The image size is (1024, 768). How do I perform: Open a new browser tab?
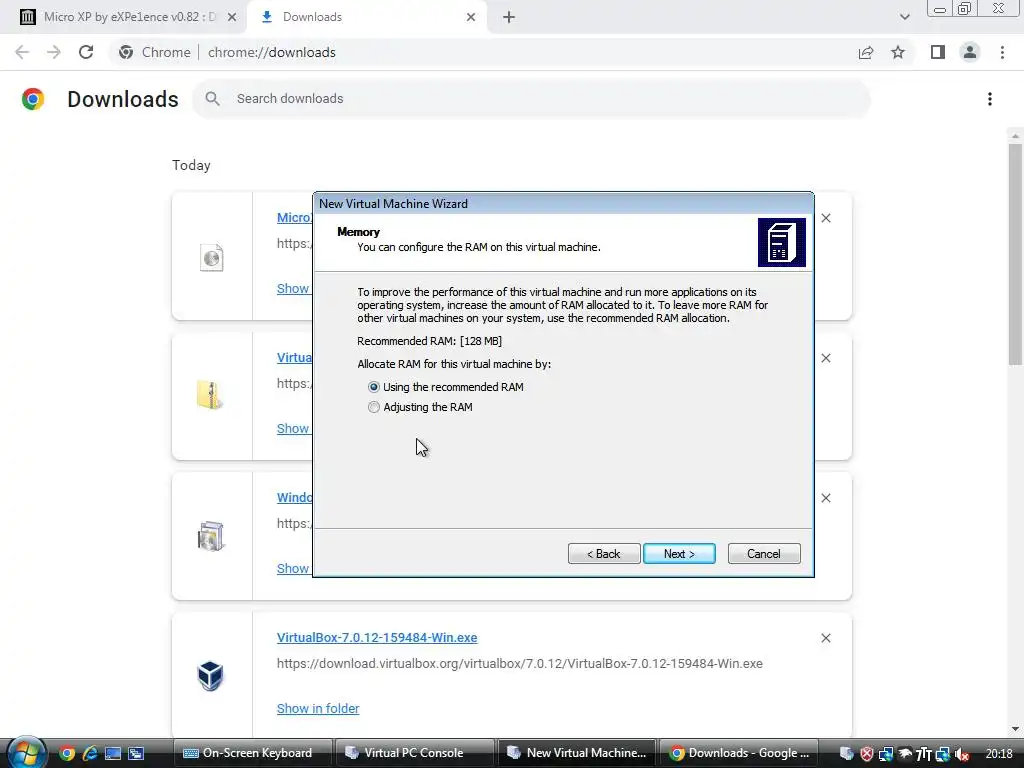click(x=509, y=17)
